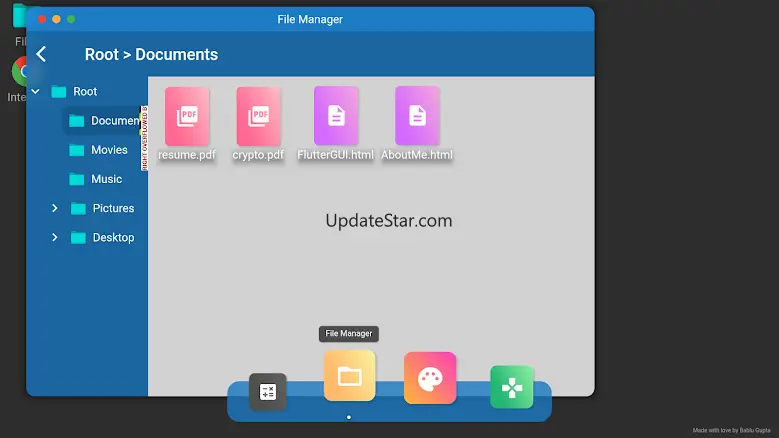
Task: Open the Chrome icon on desktop
Action: coord(20,71)
